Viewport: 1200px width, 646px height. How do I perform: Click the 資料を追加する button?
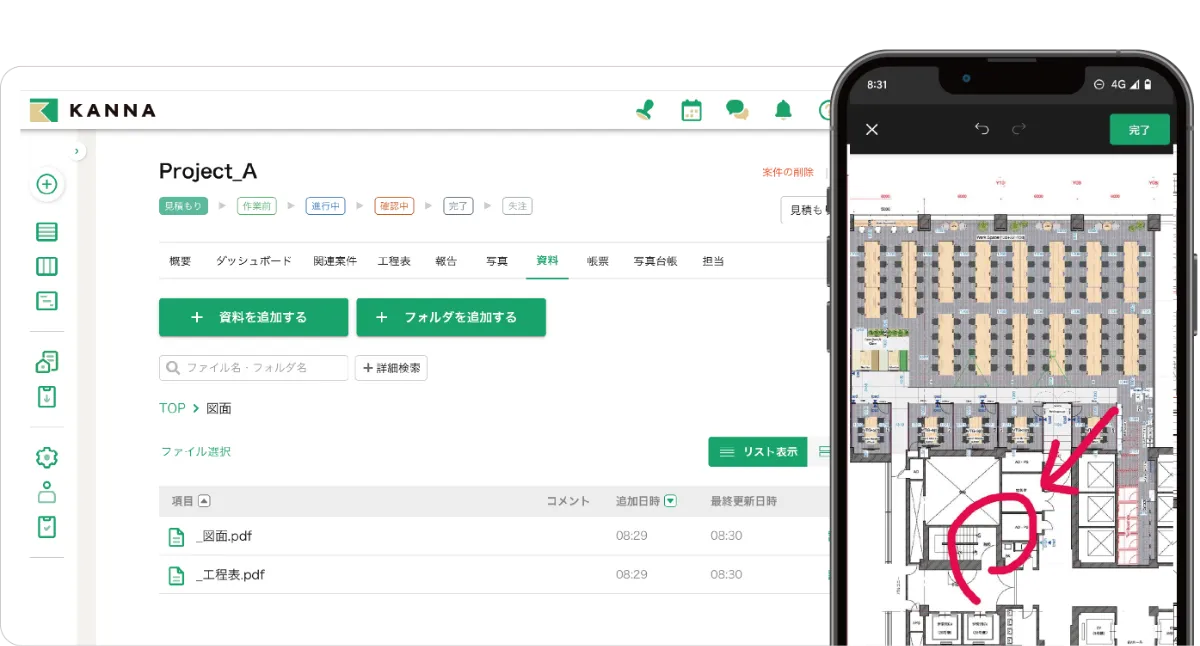253,317
